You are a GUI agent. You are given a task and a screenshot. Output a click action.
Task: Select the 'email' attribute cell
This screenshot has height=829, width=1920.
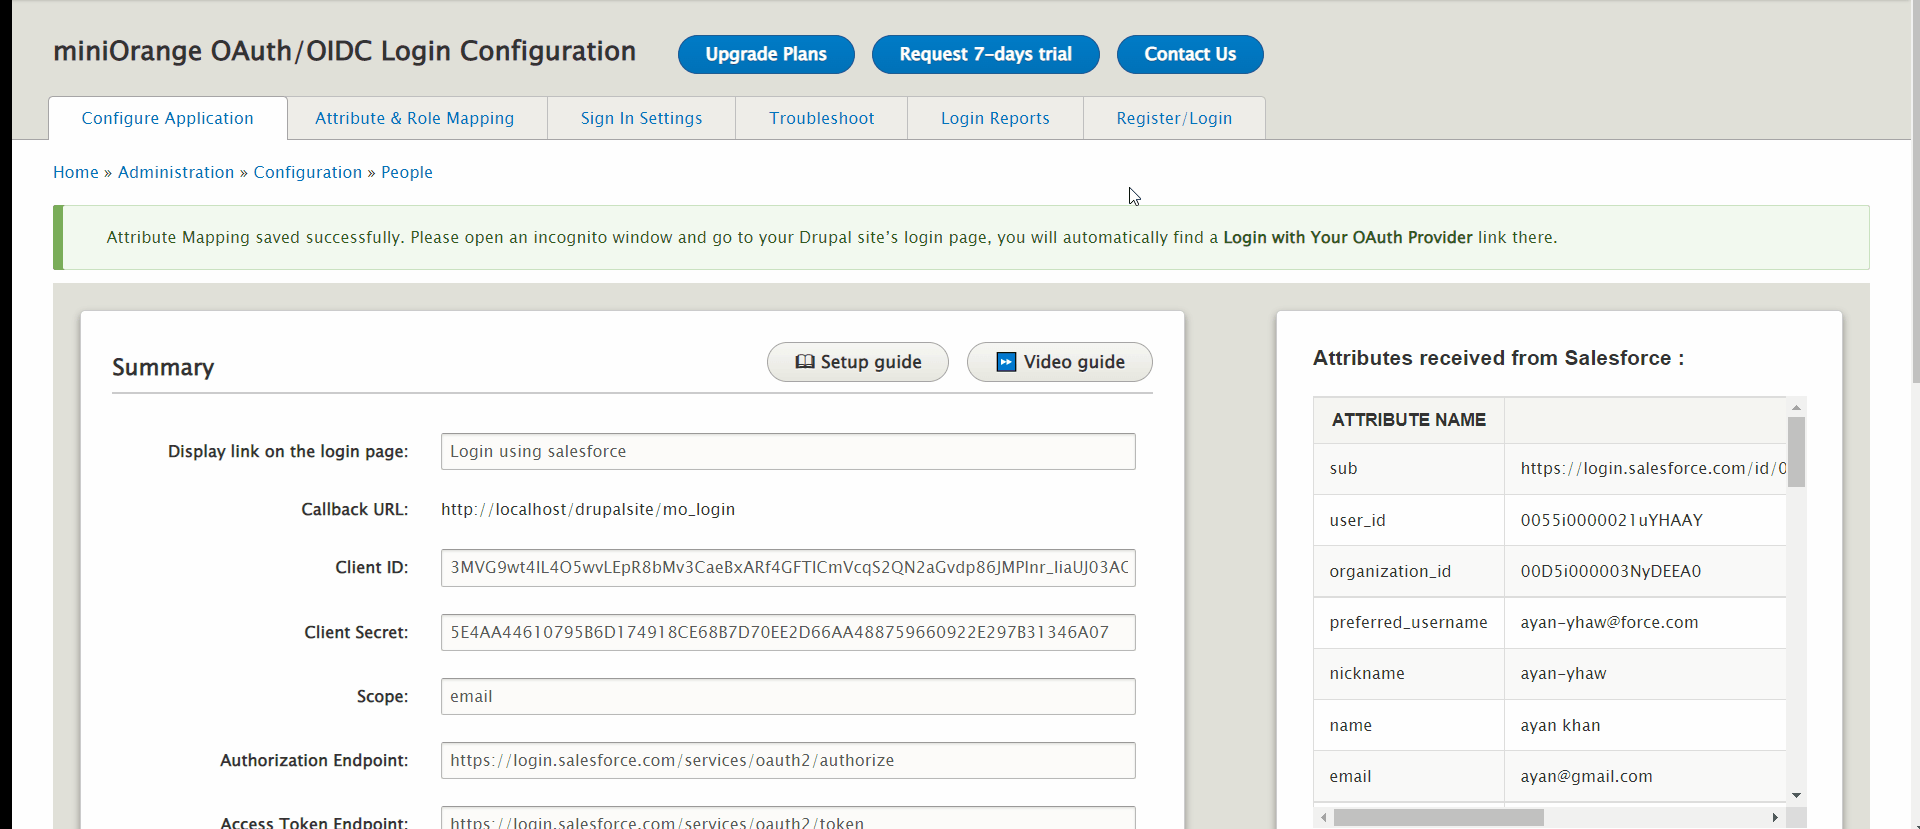coord(1409,776)
